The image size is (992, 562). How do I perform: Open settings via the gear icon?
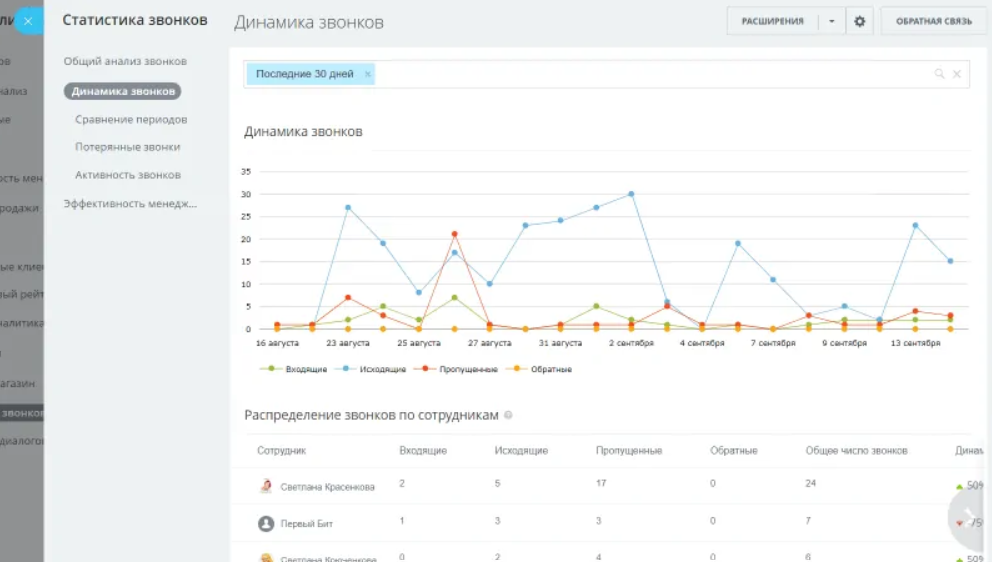(x=859, y=21)
